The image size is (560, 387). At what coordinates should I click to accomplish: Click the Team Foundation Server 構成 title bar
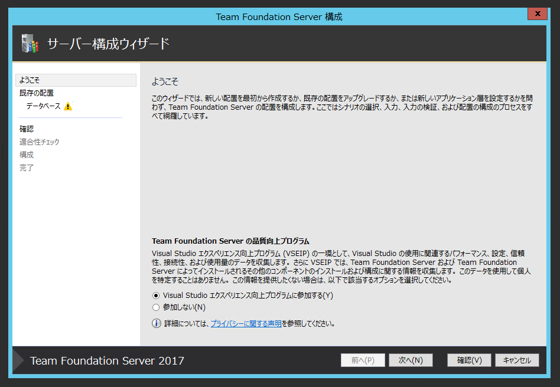coord(279,17)
